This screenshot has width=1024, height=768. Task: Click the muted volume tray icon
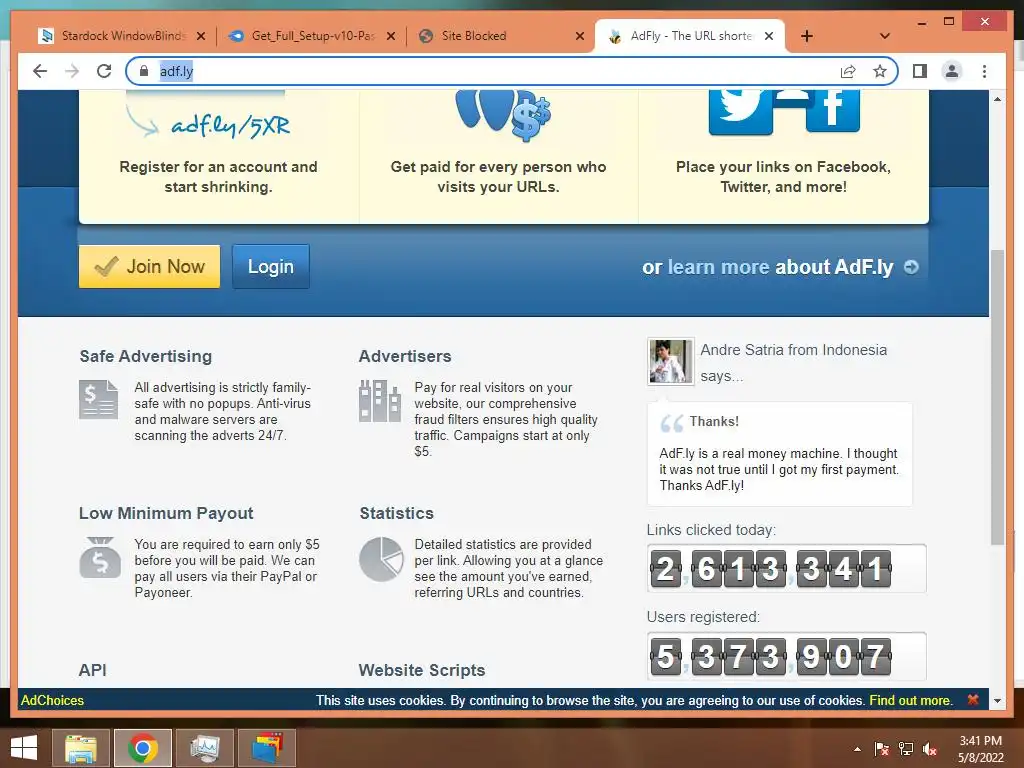[930, 749]
